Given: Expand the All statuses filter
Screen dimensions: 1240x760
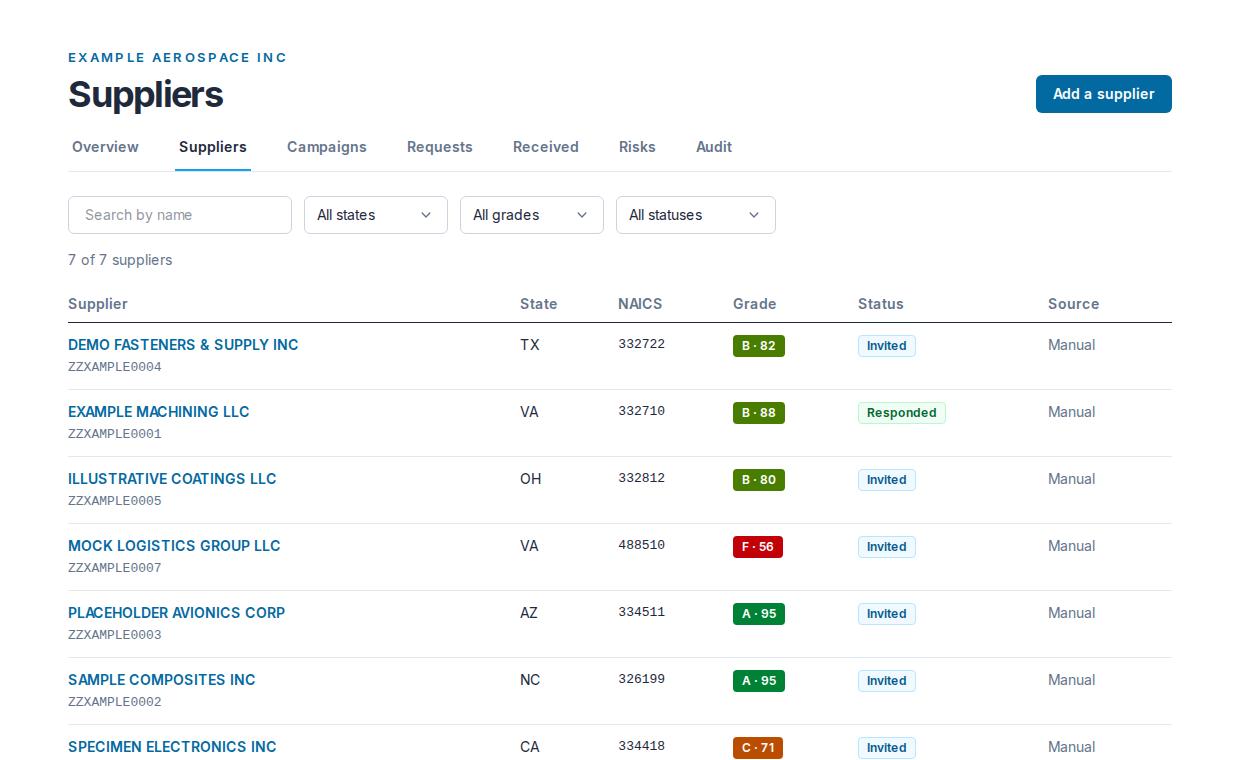Looking at the screenshot, I should click(x=696, y=215).
